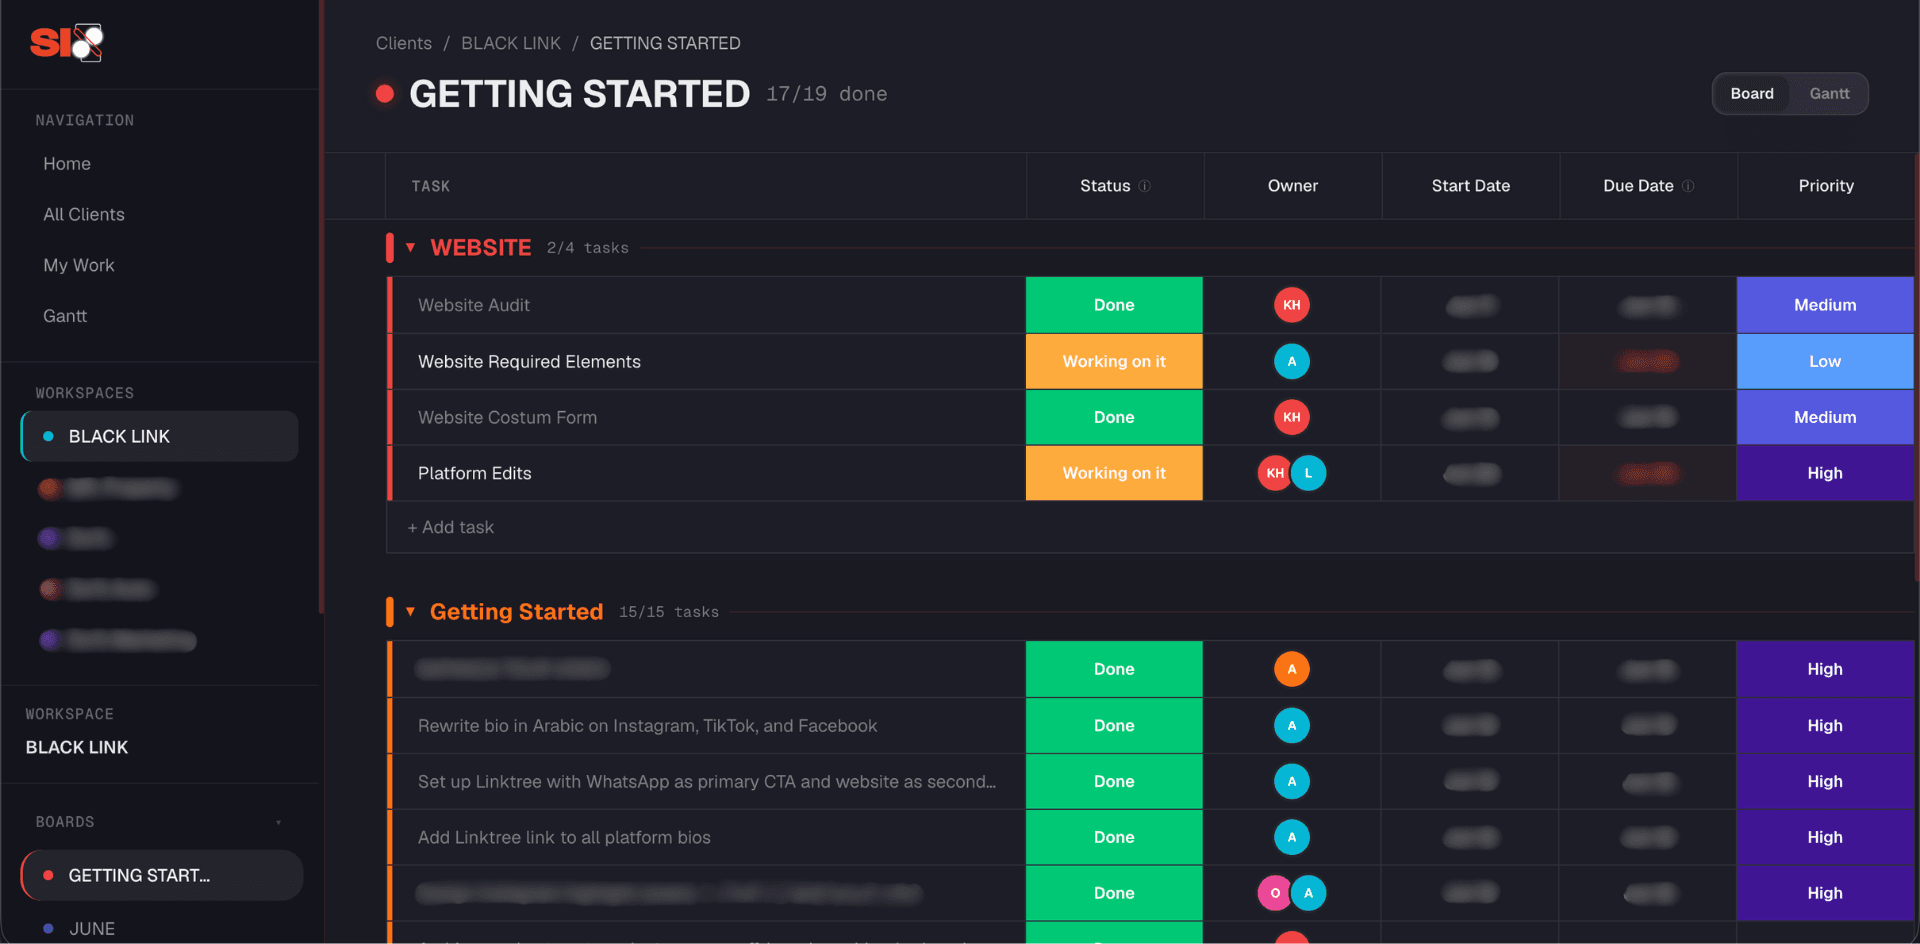Click the Due Date column info icon
The image size is (1920, 944).
pos(1688,186)
